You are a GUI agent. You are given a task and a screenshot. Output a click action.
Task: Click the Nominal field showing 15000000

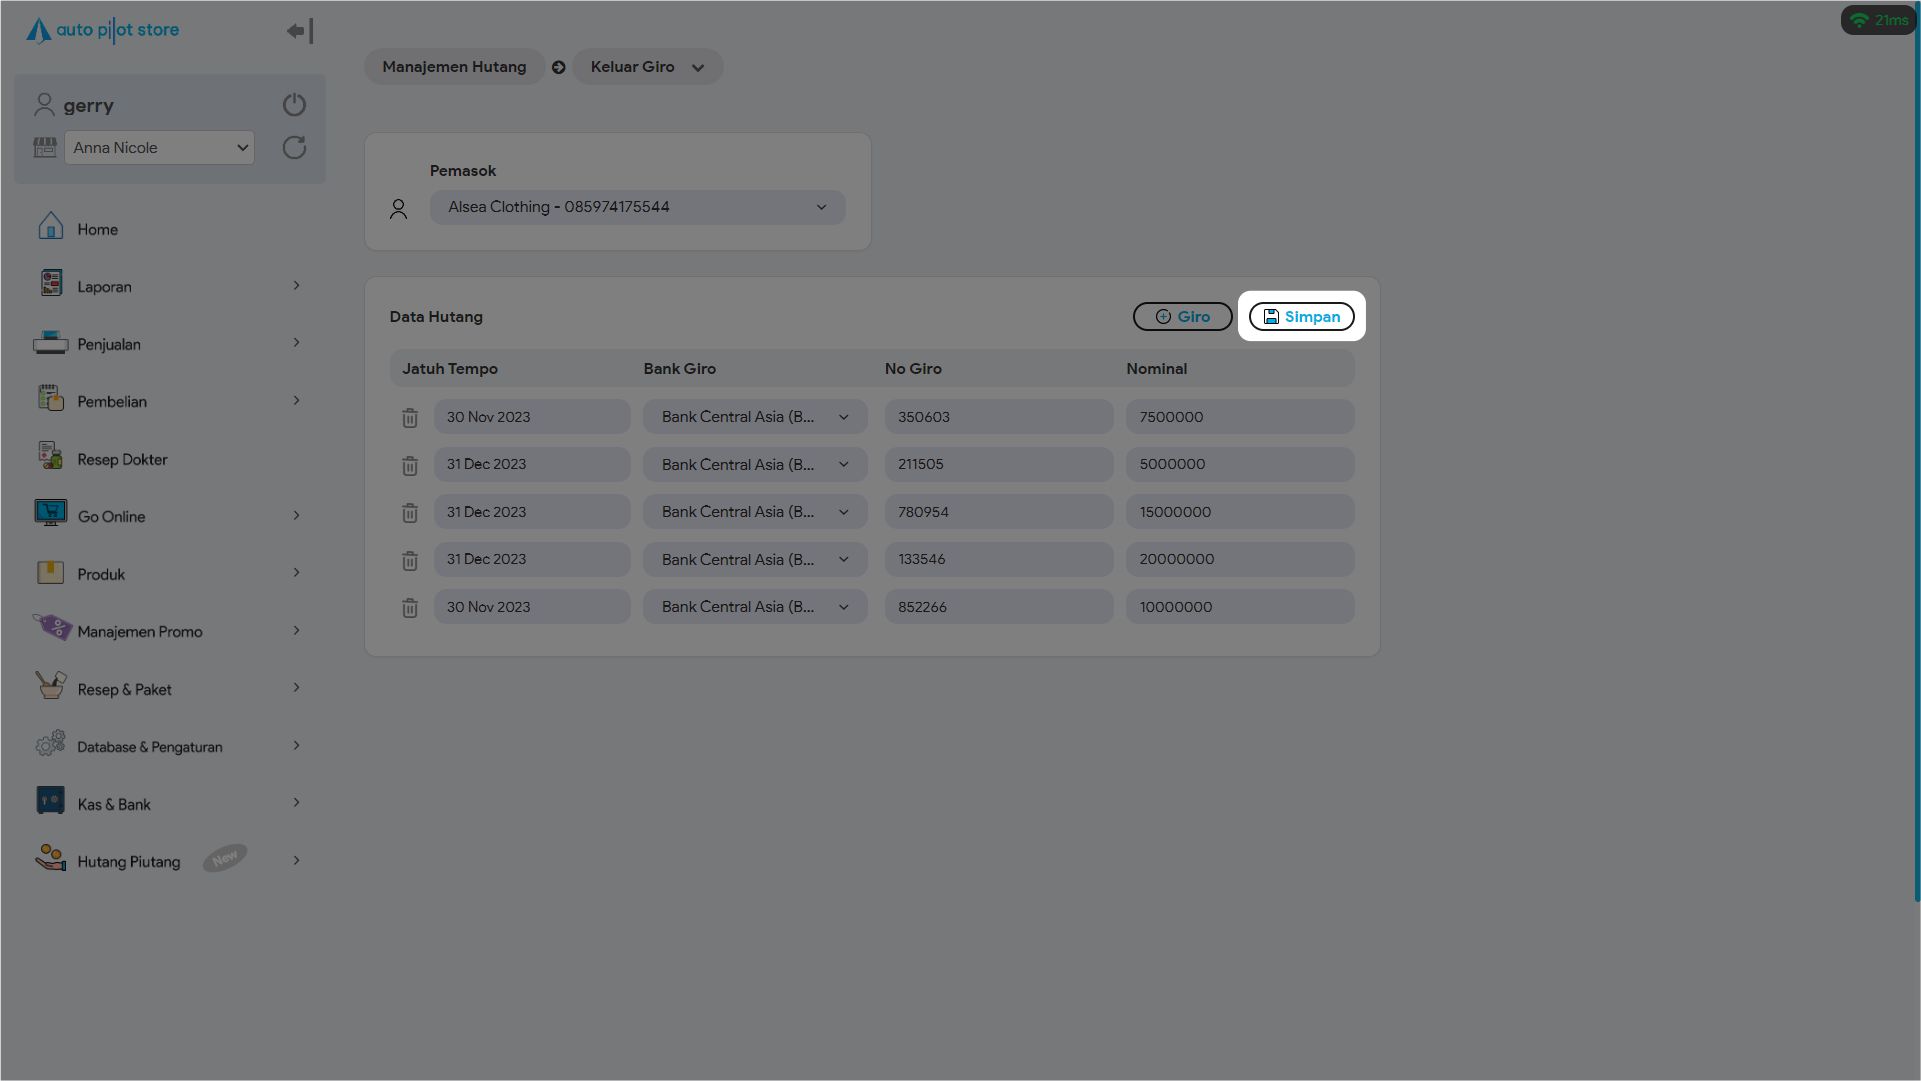tap(1239, 512)
